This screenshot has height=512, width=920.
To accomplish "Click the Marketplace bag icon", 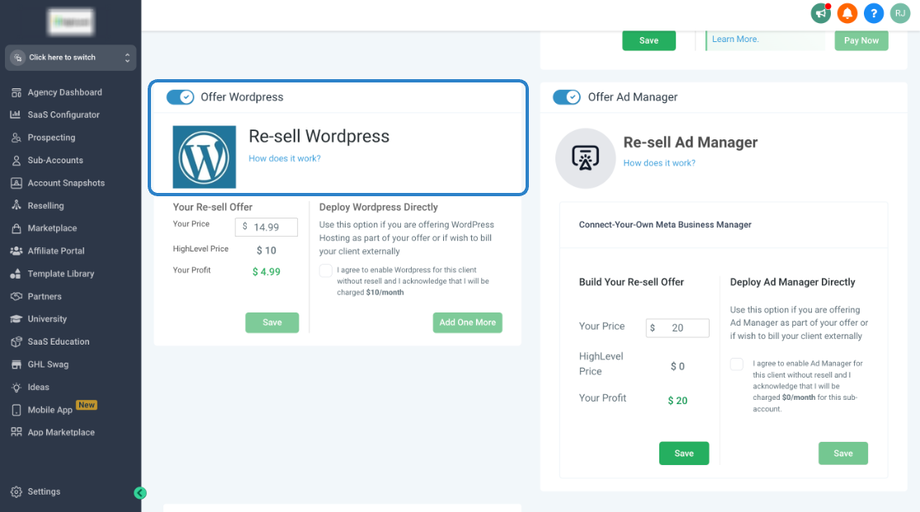I will point(16,228).
